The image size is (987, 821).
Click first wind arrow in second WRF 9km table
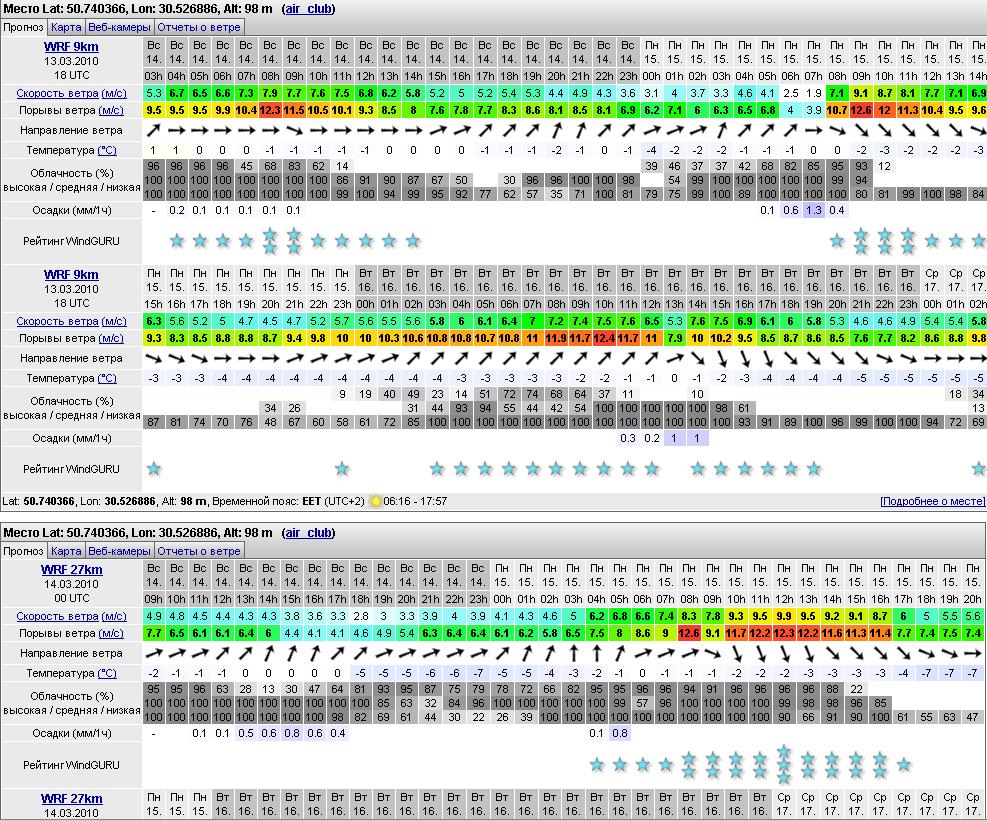point(153,358)
